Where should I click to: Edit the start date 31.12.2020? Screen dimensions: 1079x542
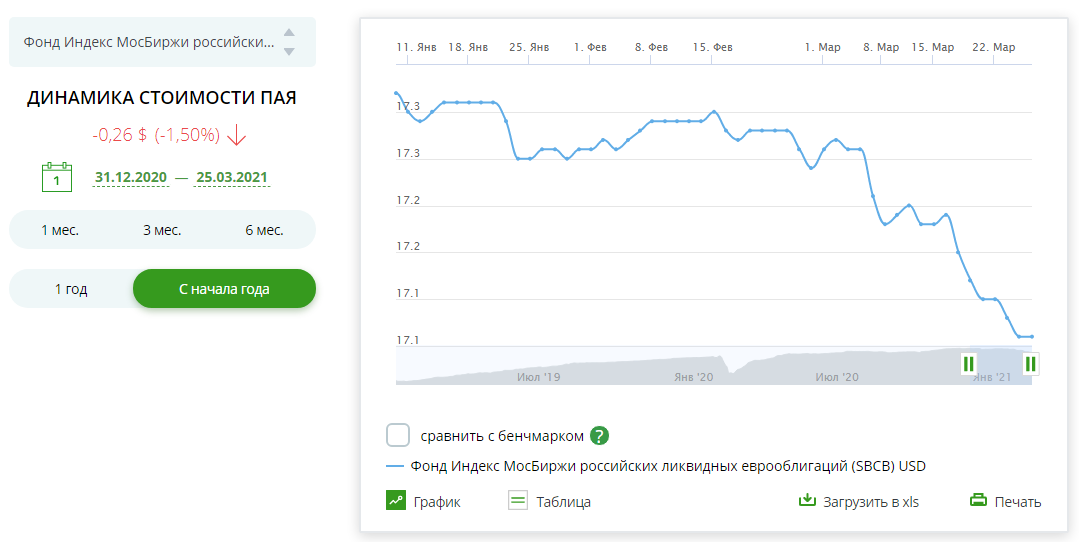tap(130, 178)
